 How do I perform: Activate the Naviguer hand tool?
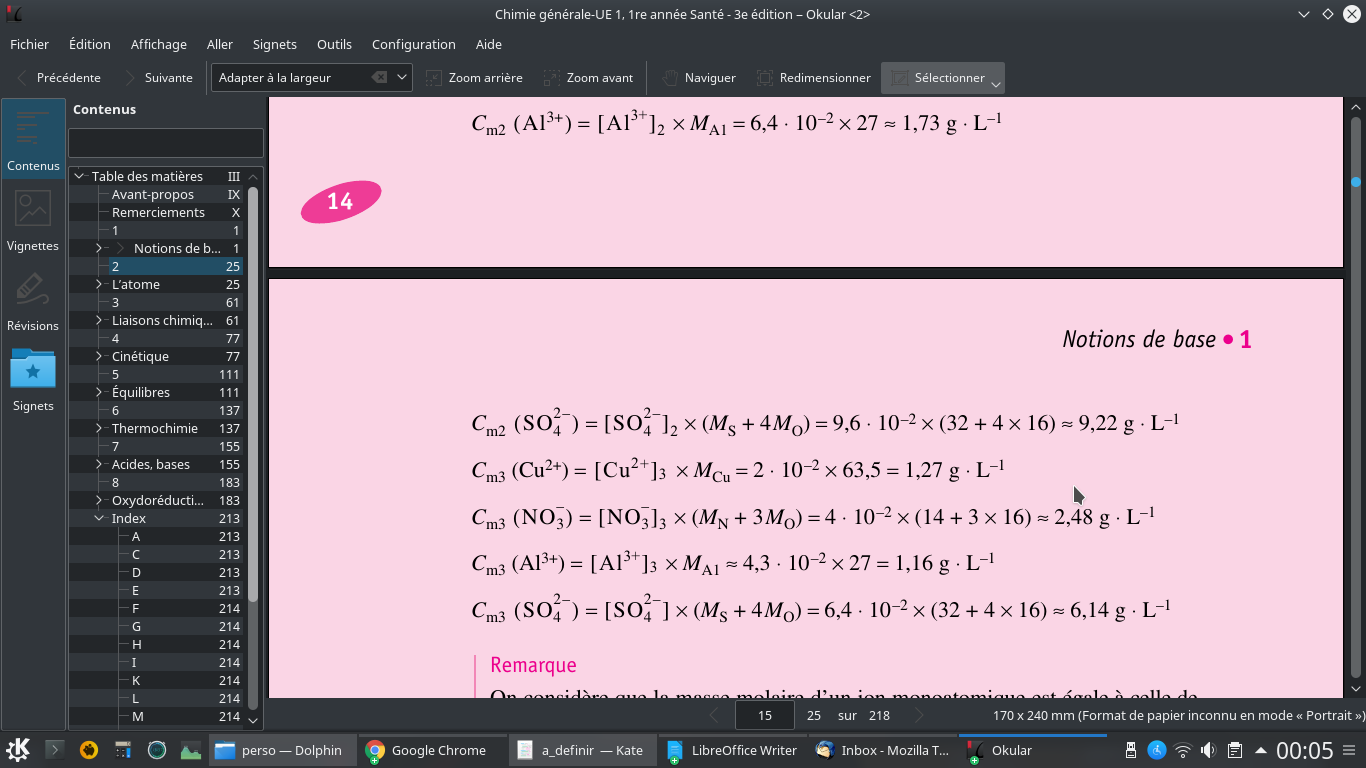pos(698,77)
